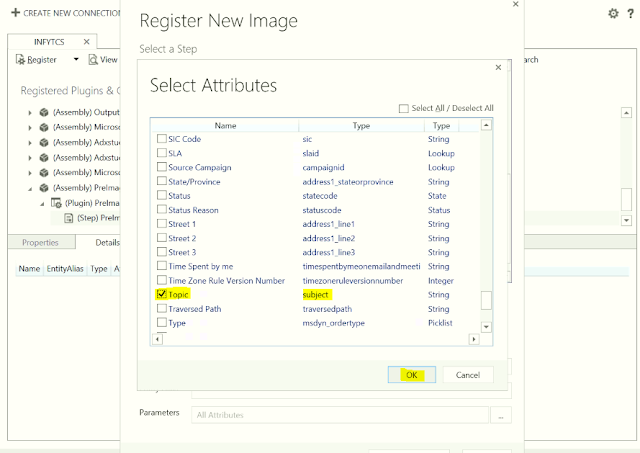Close the INFYTCS connection tab

point(86,41)
